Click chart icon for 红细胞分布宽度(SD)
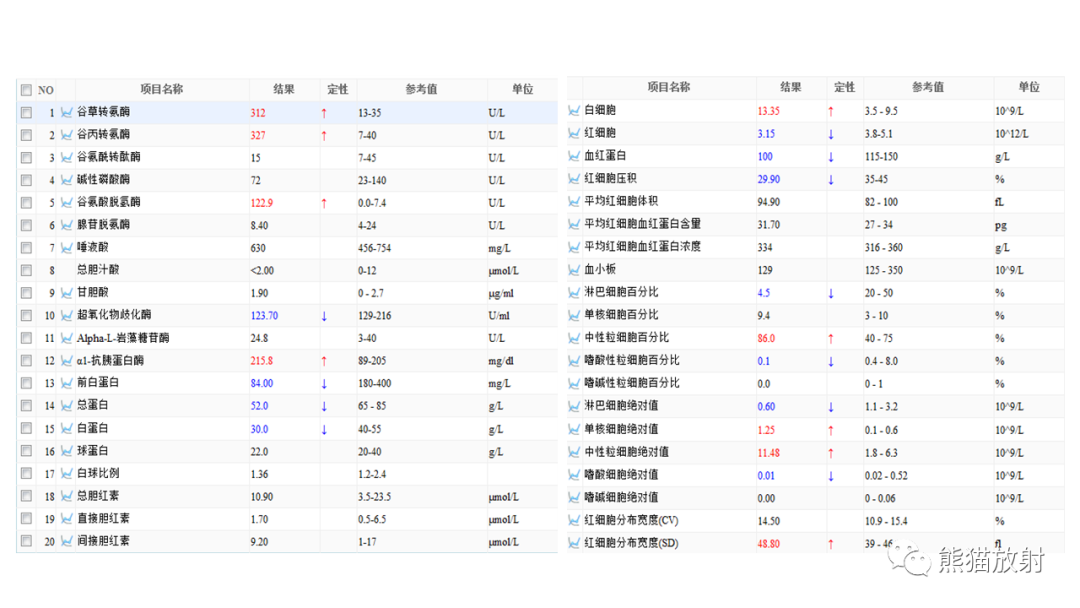Viewport: 1080px width, 608px height. coord(574,543)
